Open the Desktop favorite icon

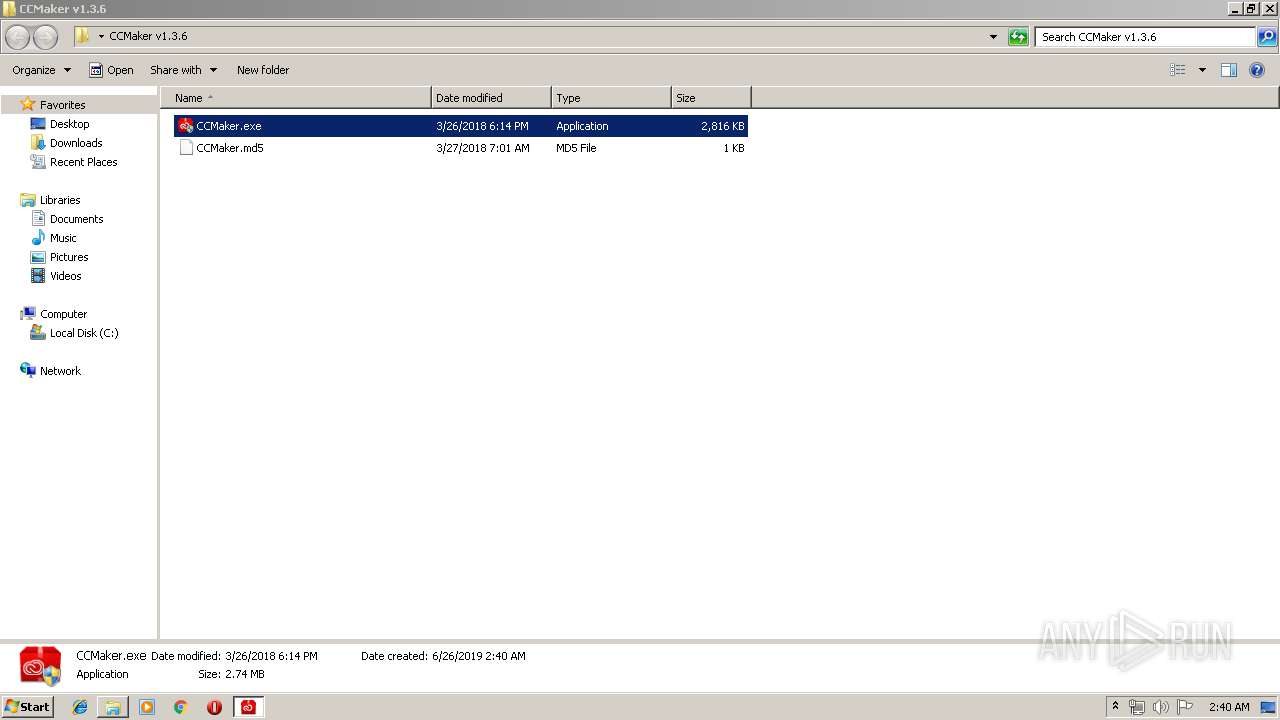(x=38, y=124)
